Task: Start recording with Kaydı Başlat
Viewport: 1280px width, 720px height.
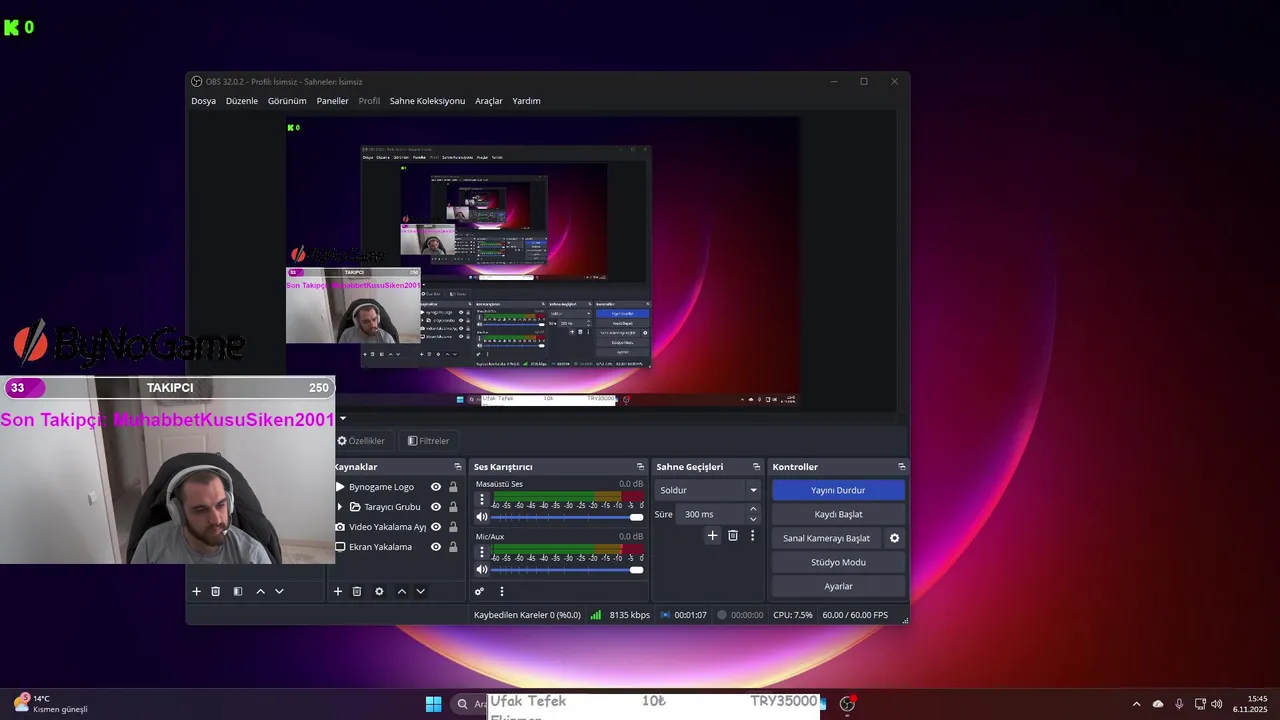Action: click(x=838, y=514)
